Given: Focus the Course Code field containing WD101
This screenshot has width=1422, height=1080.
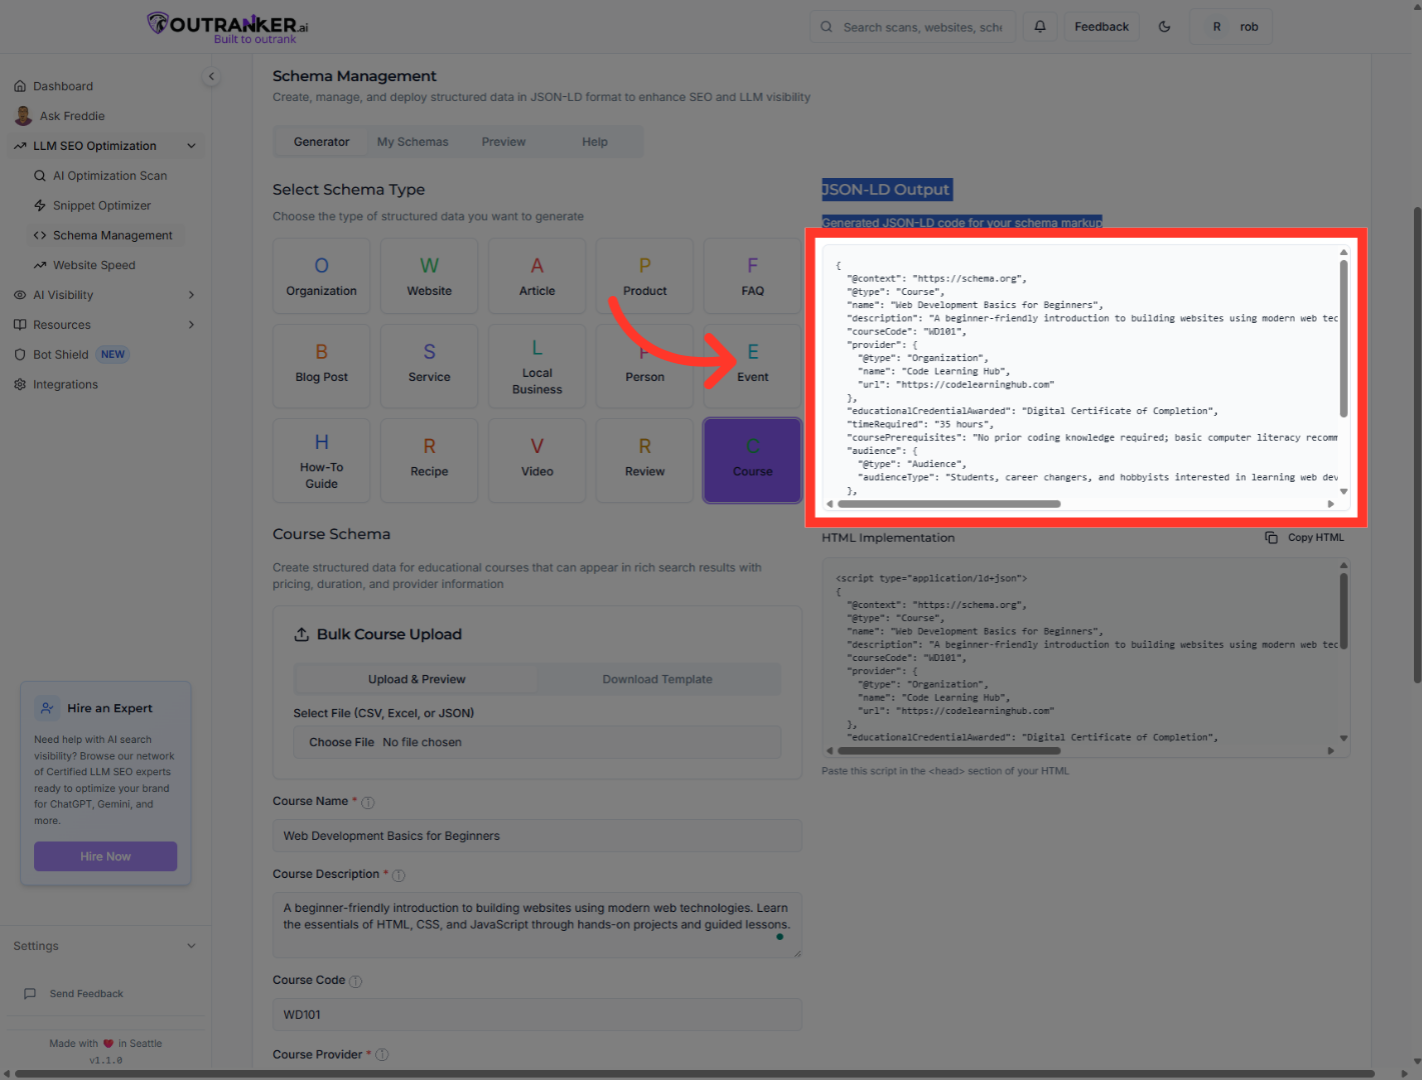Looking at the screenshot, I should pyautogui.click(x=537, y=1014).
